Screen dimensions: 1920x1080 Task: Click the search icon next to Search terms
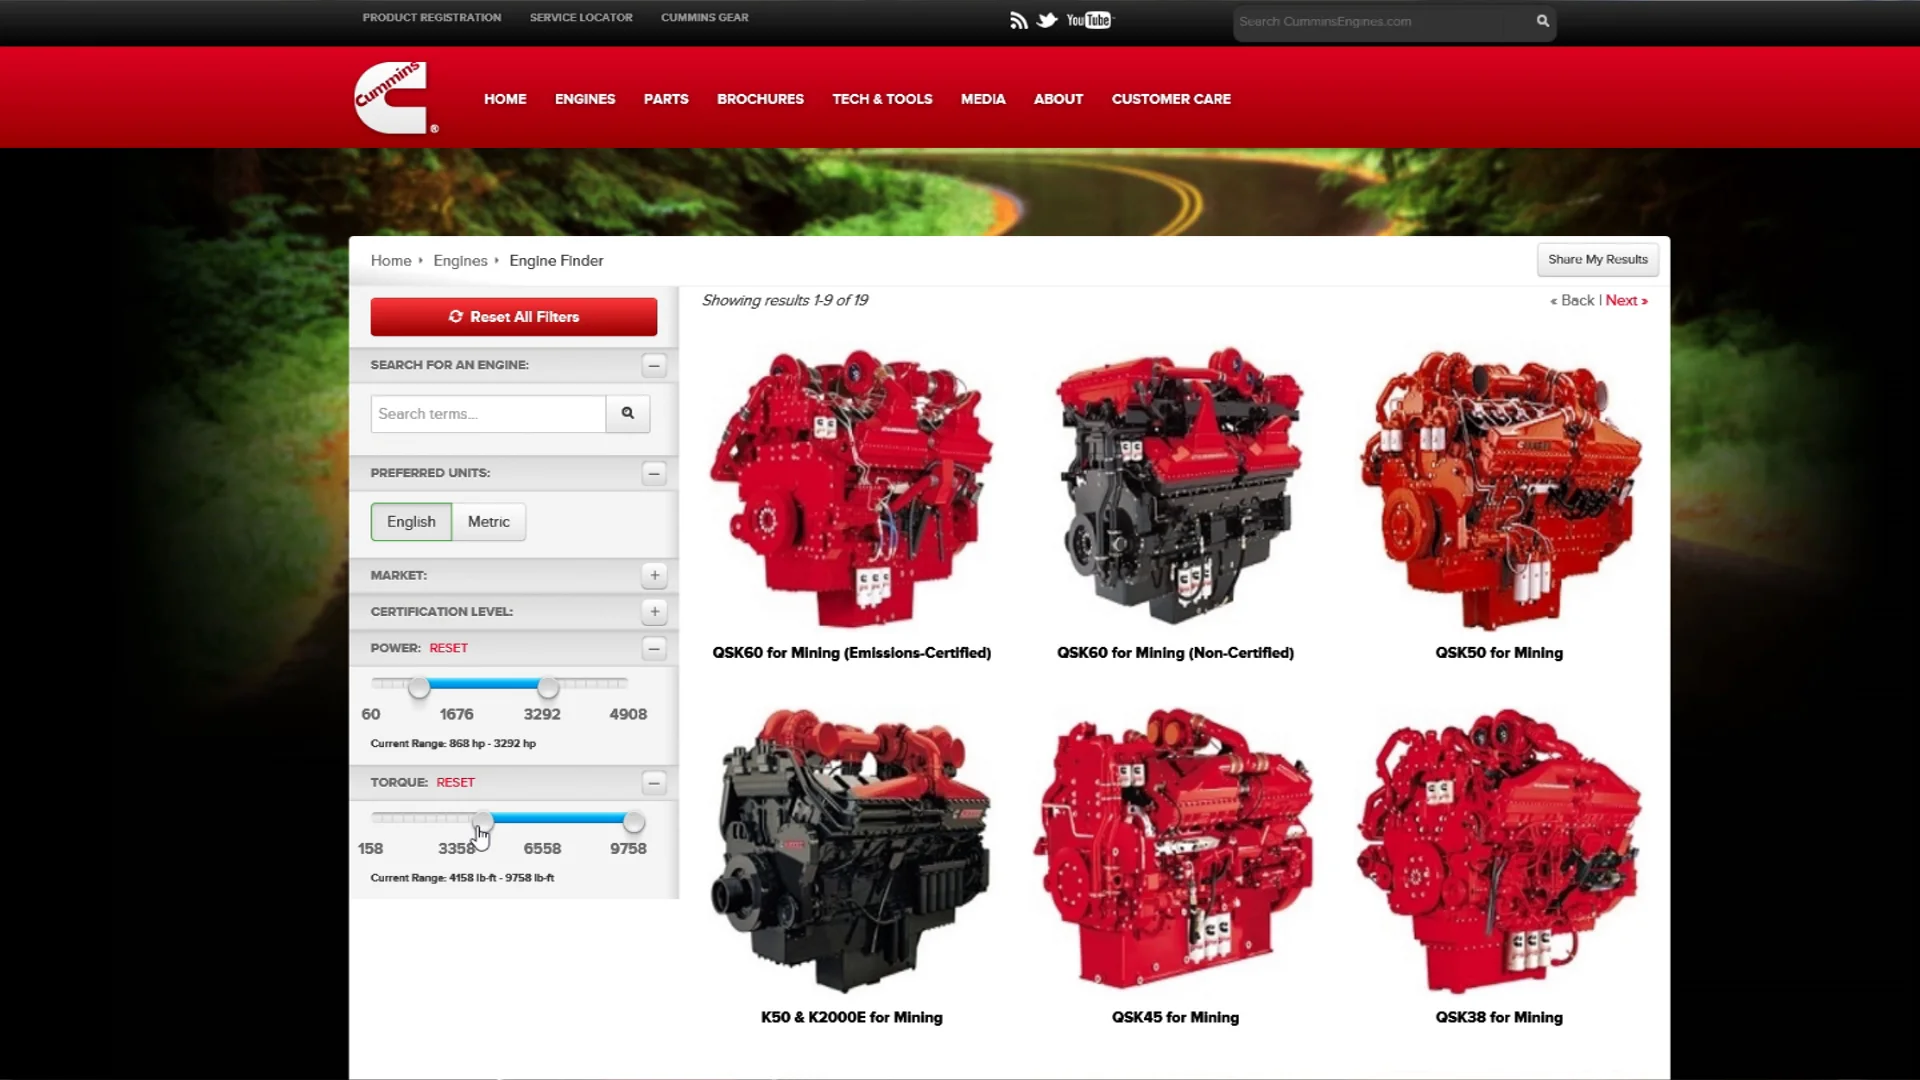click(627, 413)
